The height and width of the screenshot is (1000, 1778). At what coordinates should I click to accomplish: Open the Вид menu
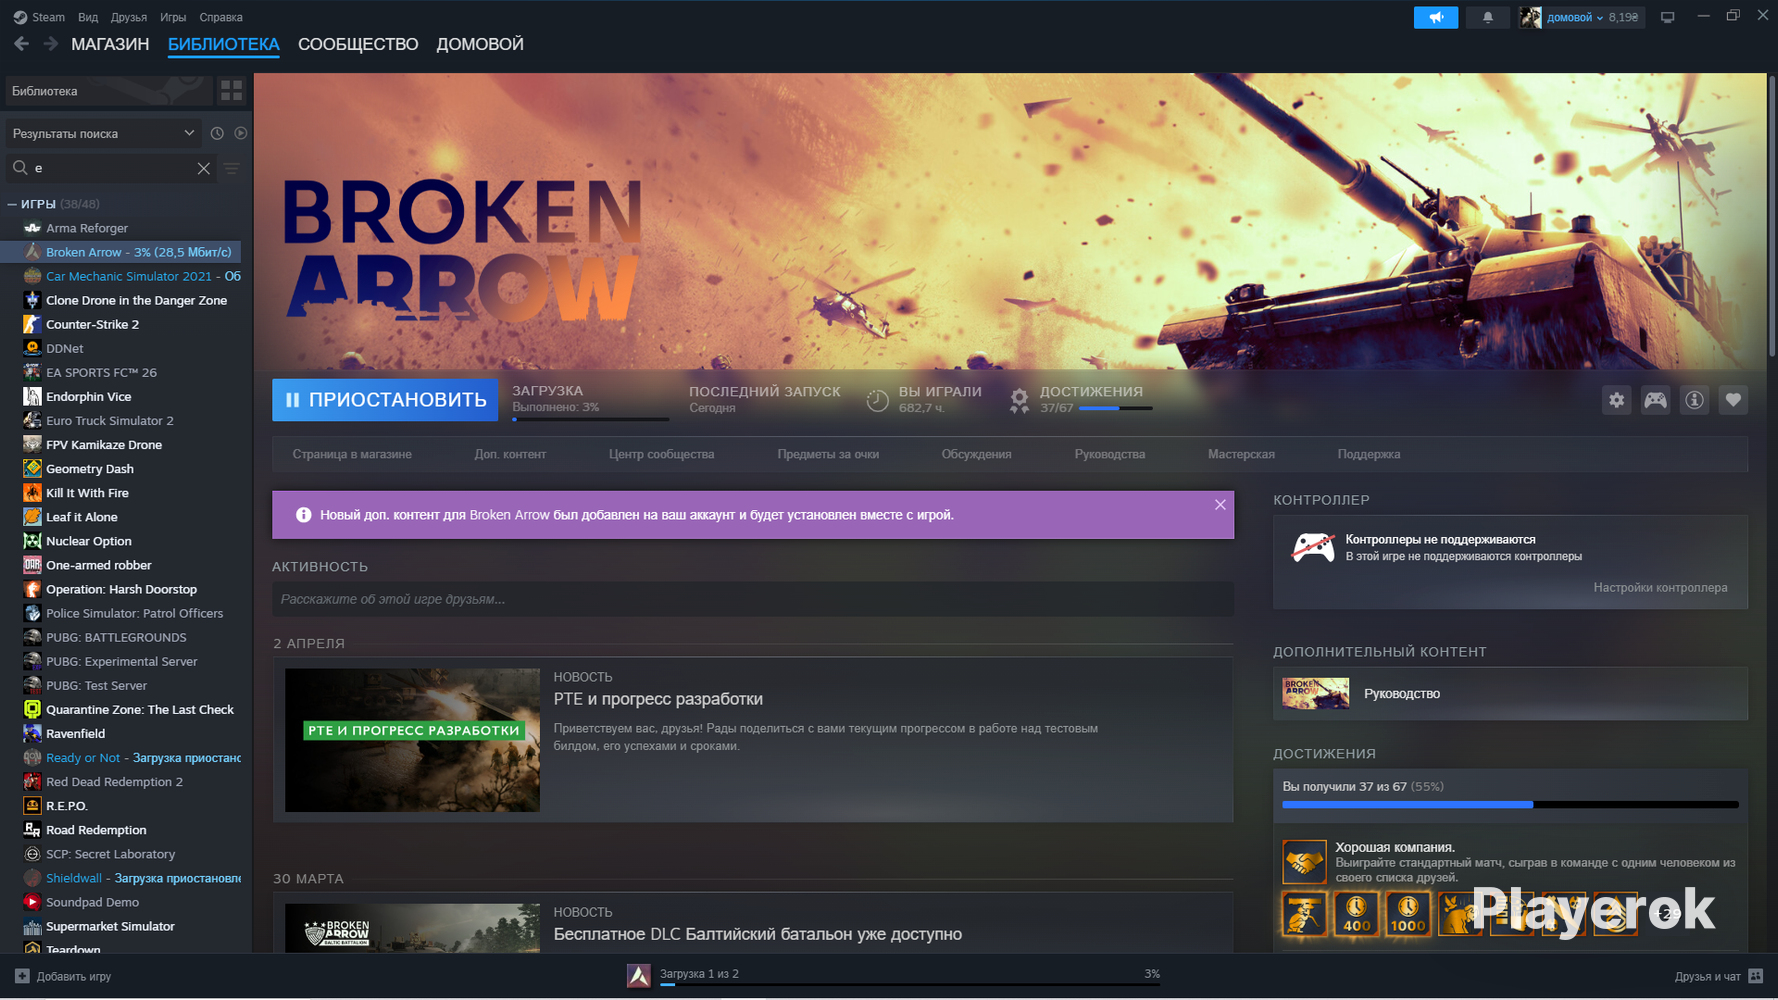(x=88, y=17)
